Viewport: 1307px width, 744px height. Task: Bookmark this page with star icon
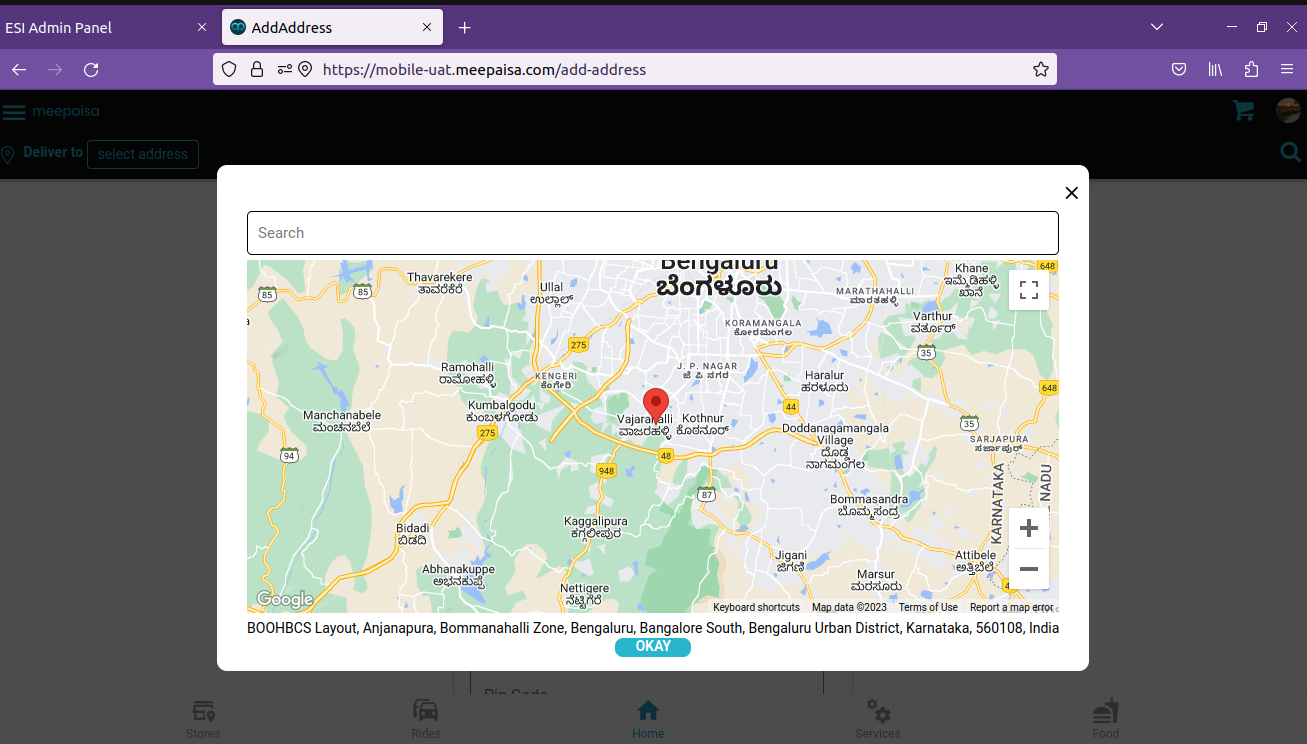pos(1040,69)
